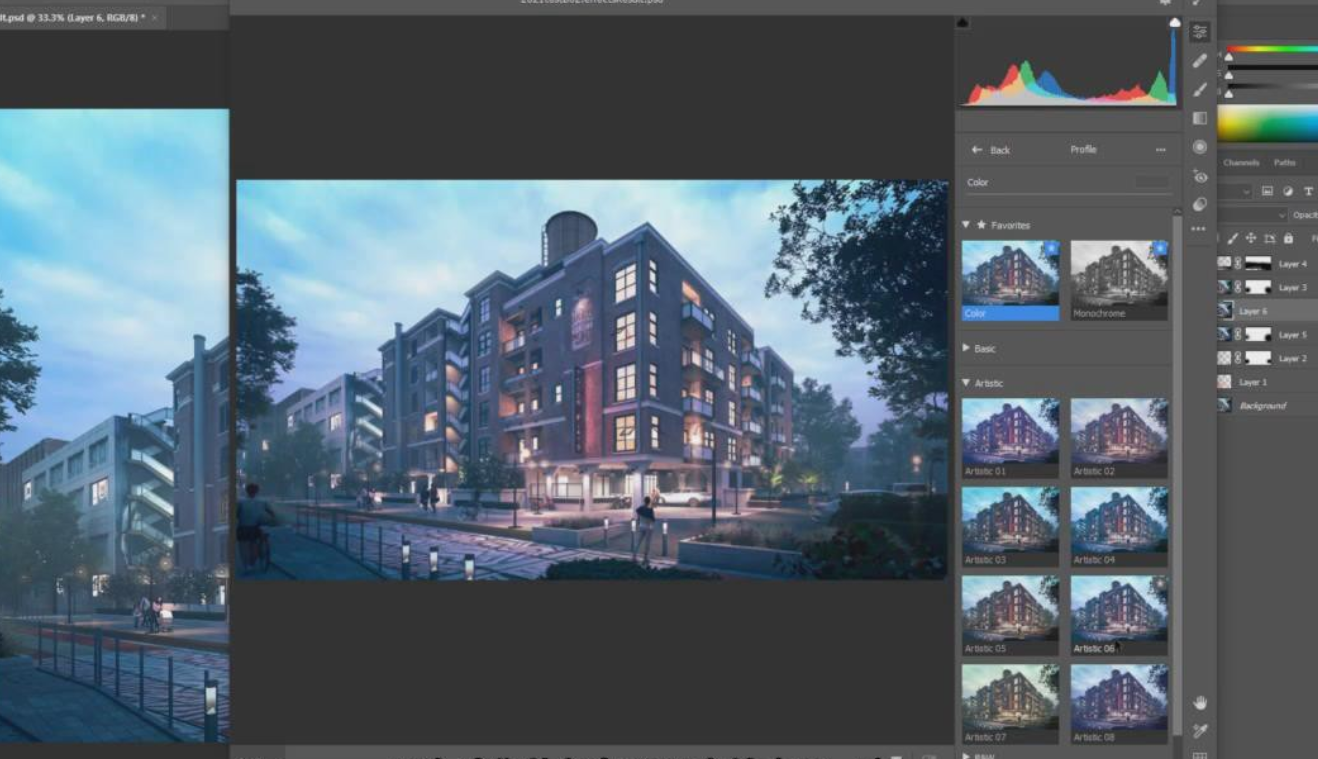Click the mask link icon on Layer 3
1318x759 pixels.
tap(1240, 287)
